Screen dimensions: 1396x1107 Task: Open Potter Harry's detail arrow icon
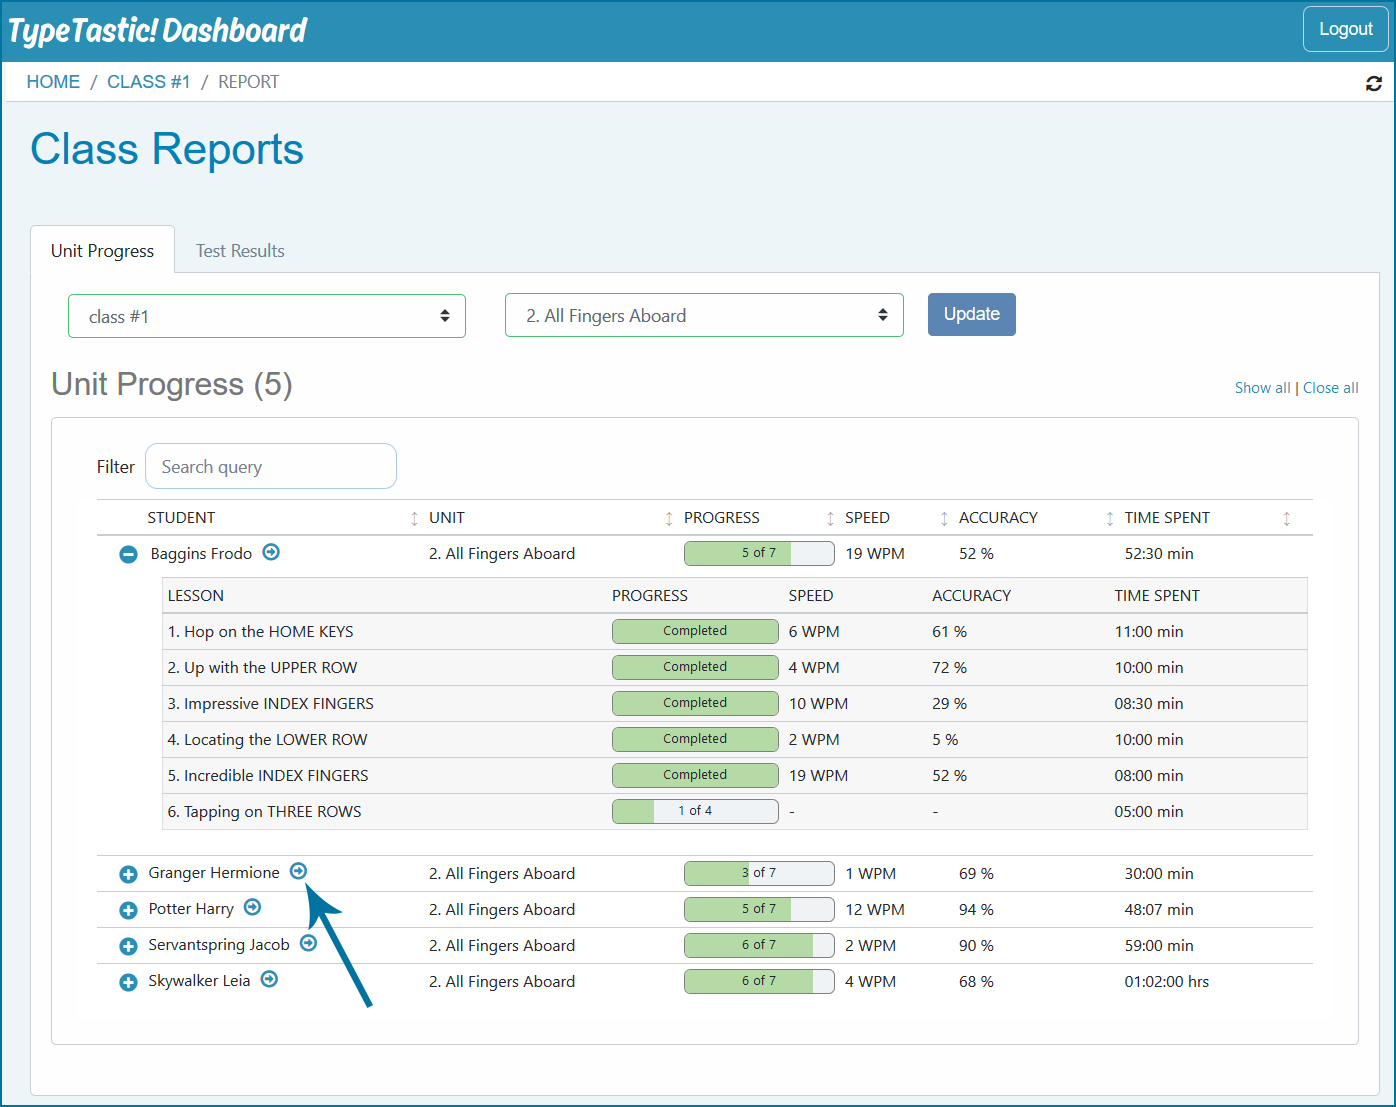click(x=252, y=907)
